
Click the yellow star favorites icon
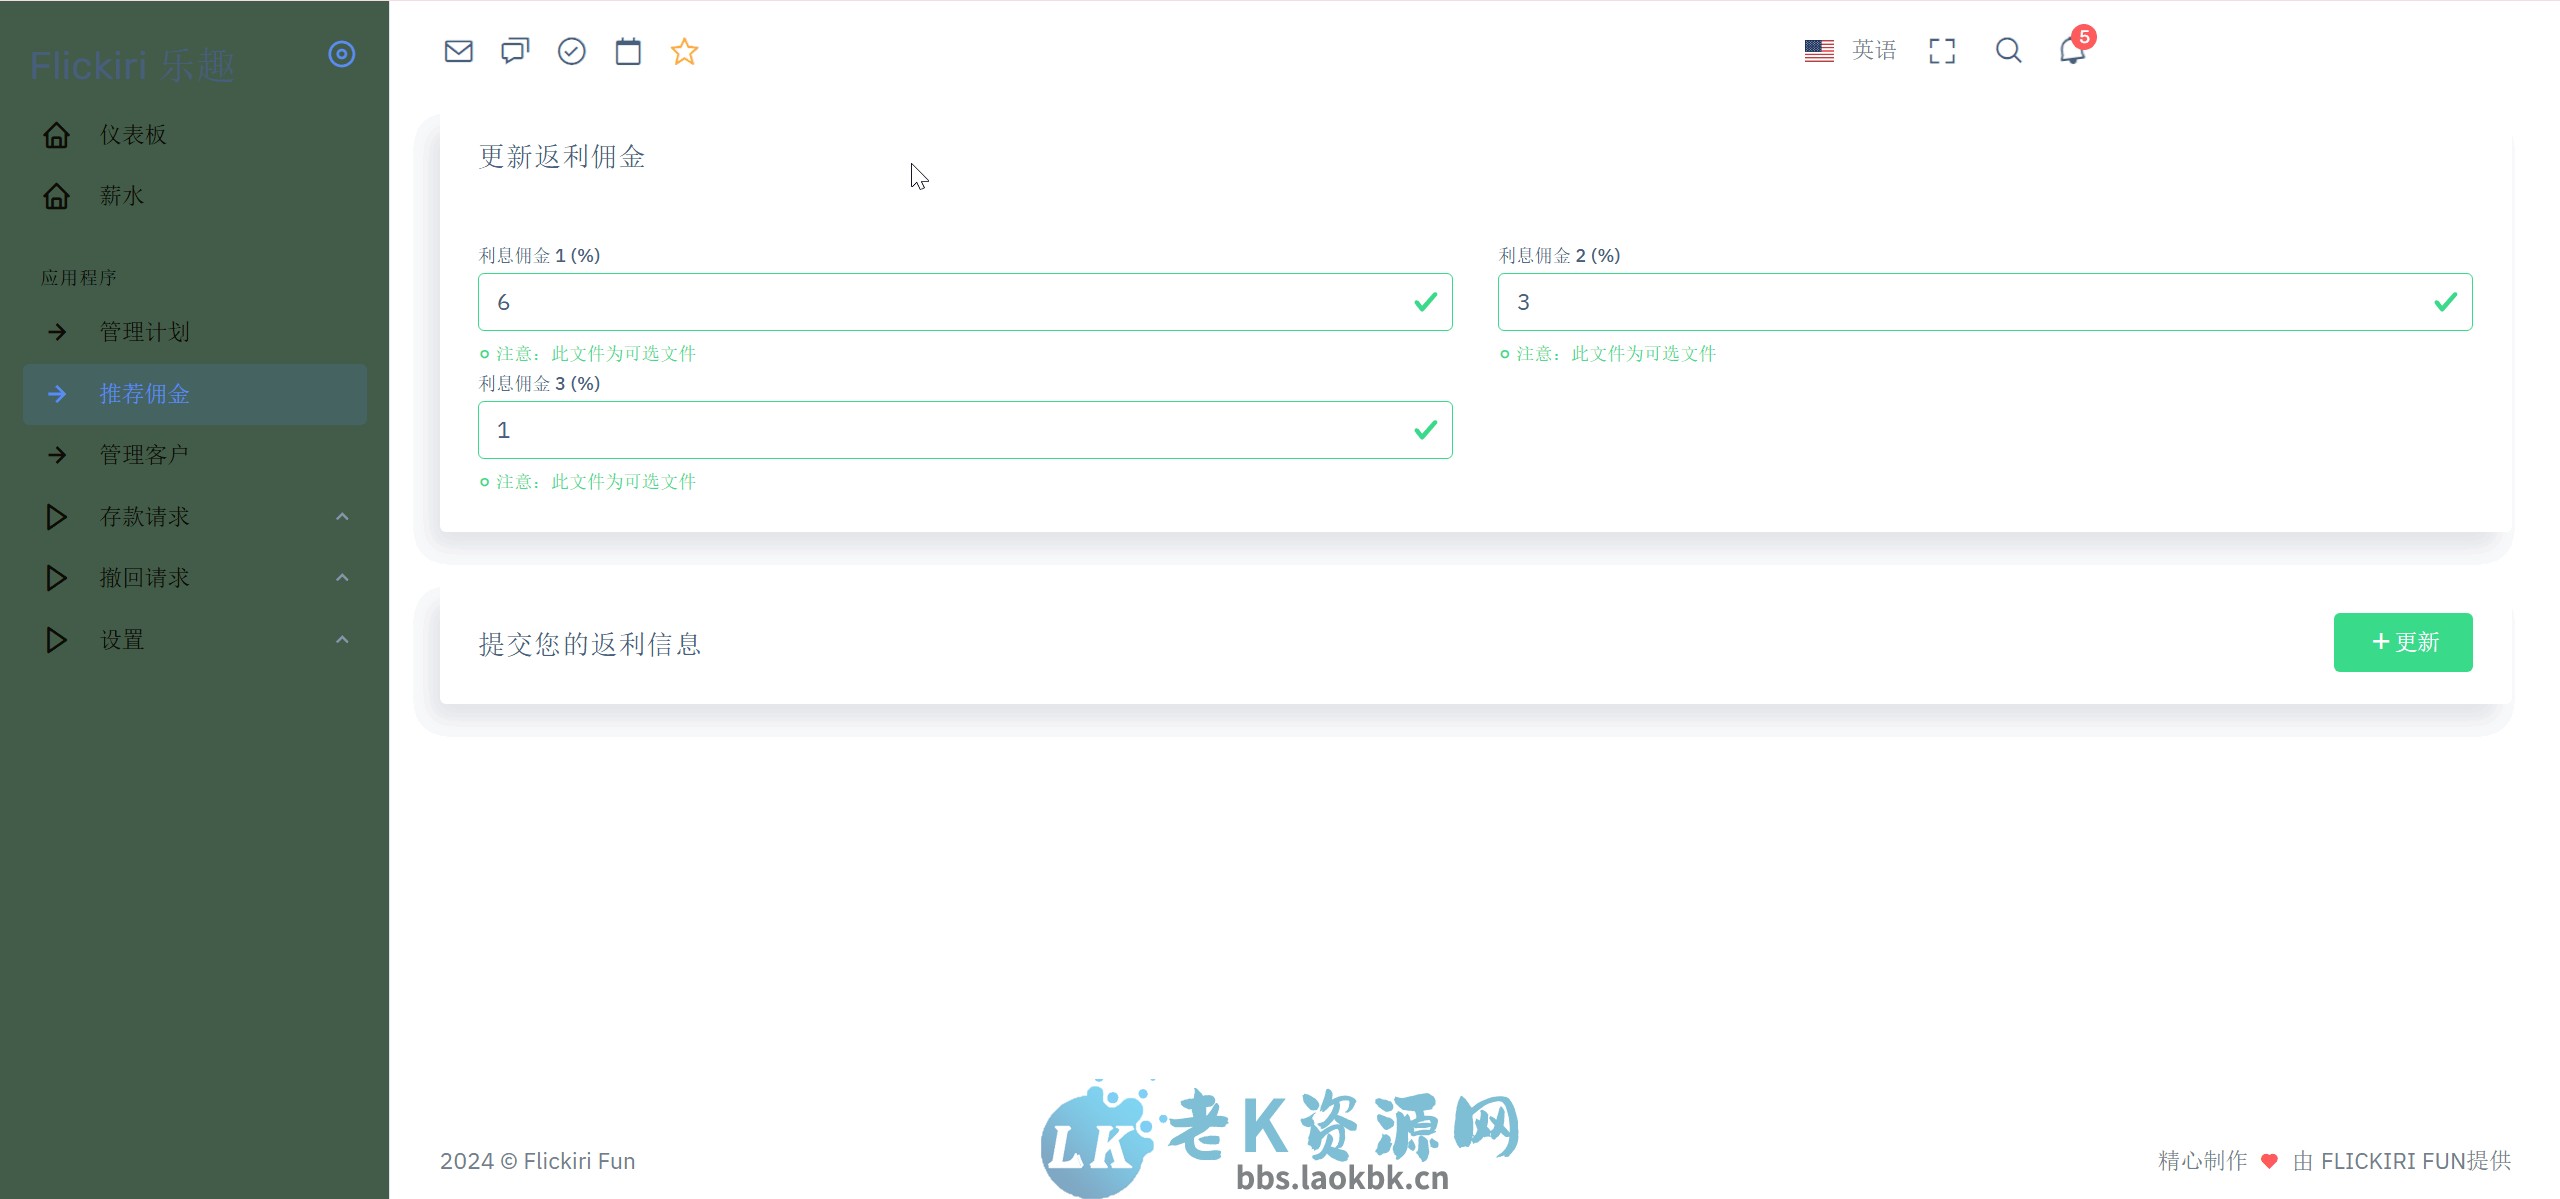(x=684, y=50)
